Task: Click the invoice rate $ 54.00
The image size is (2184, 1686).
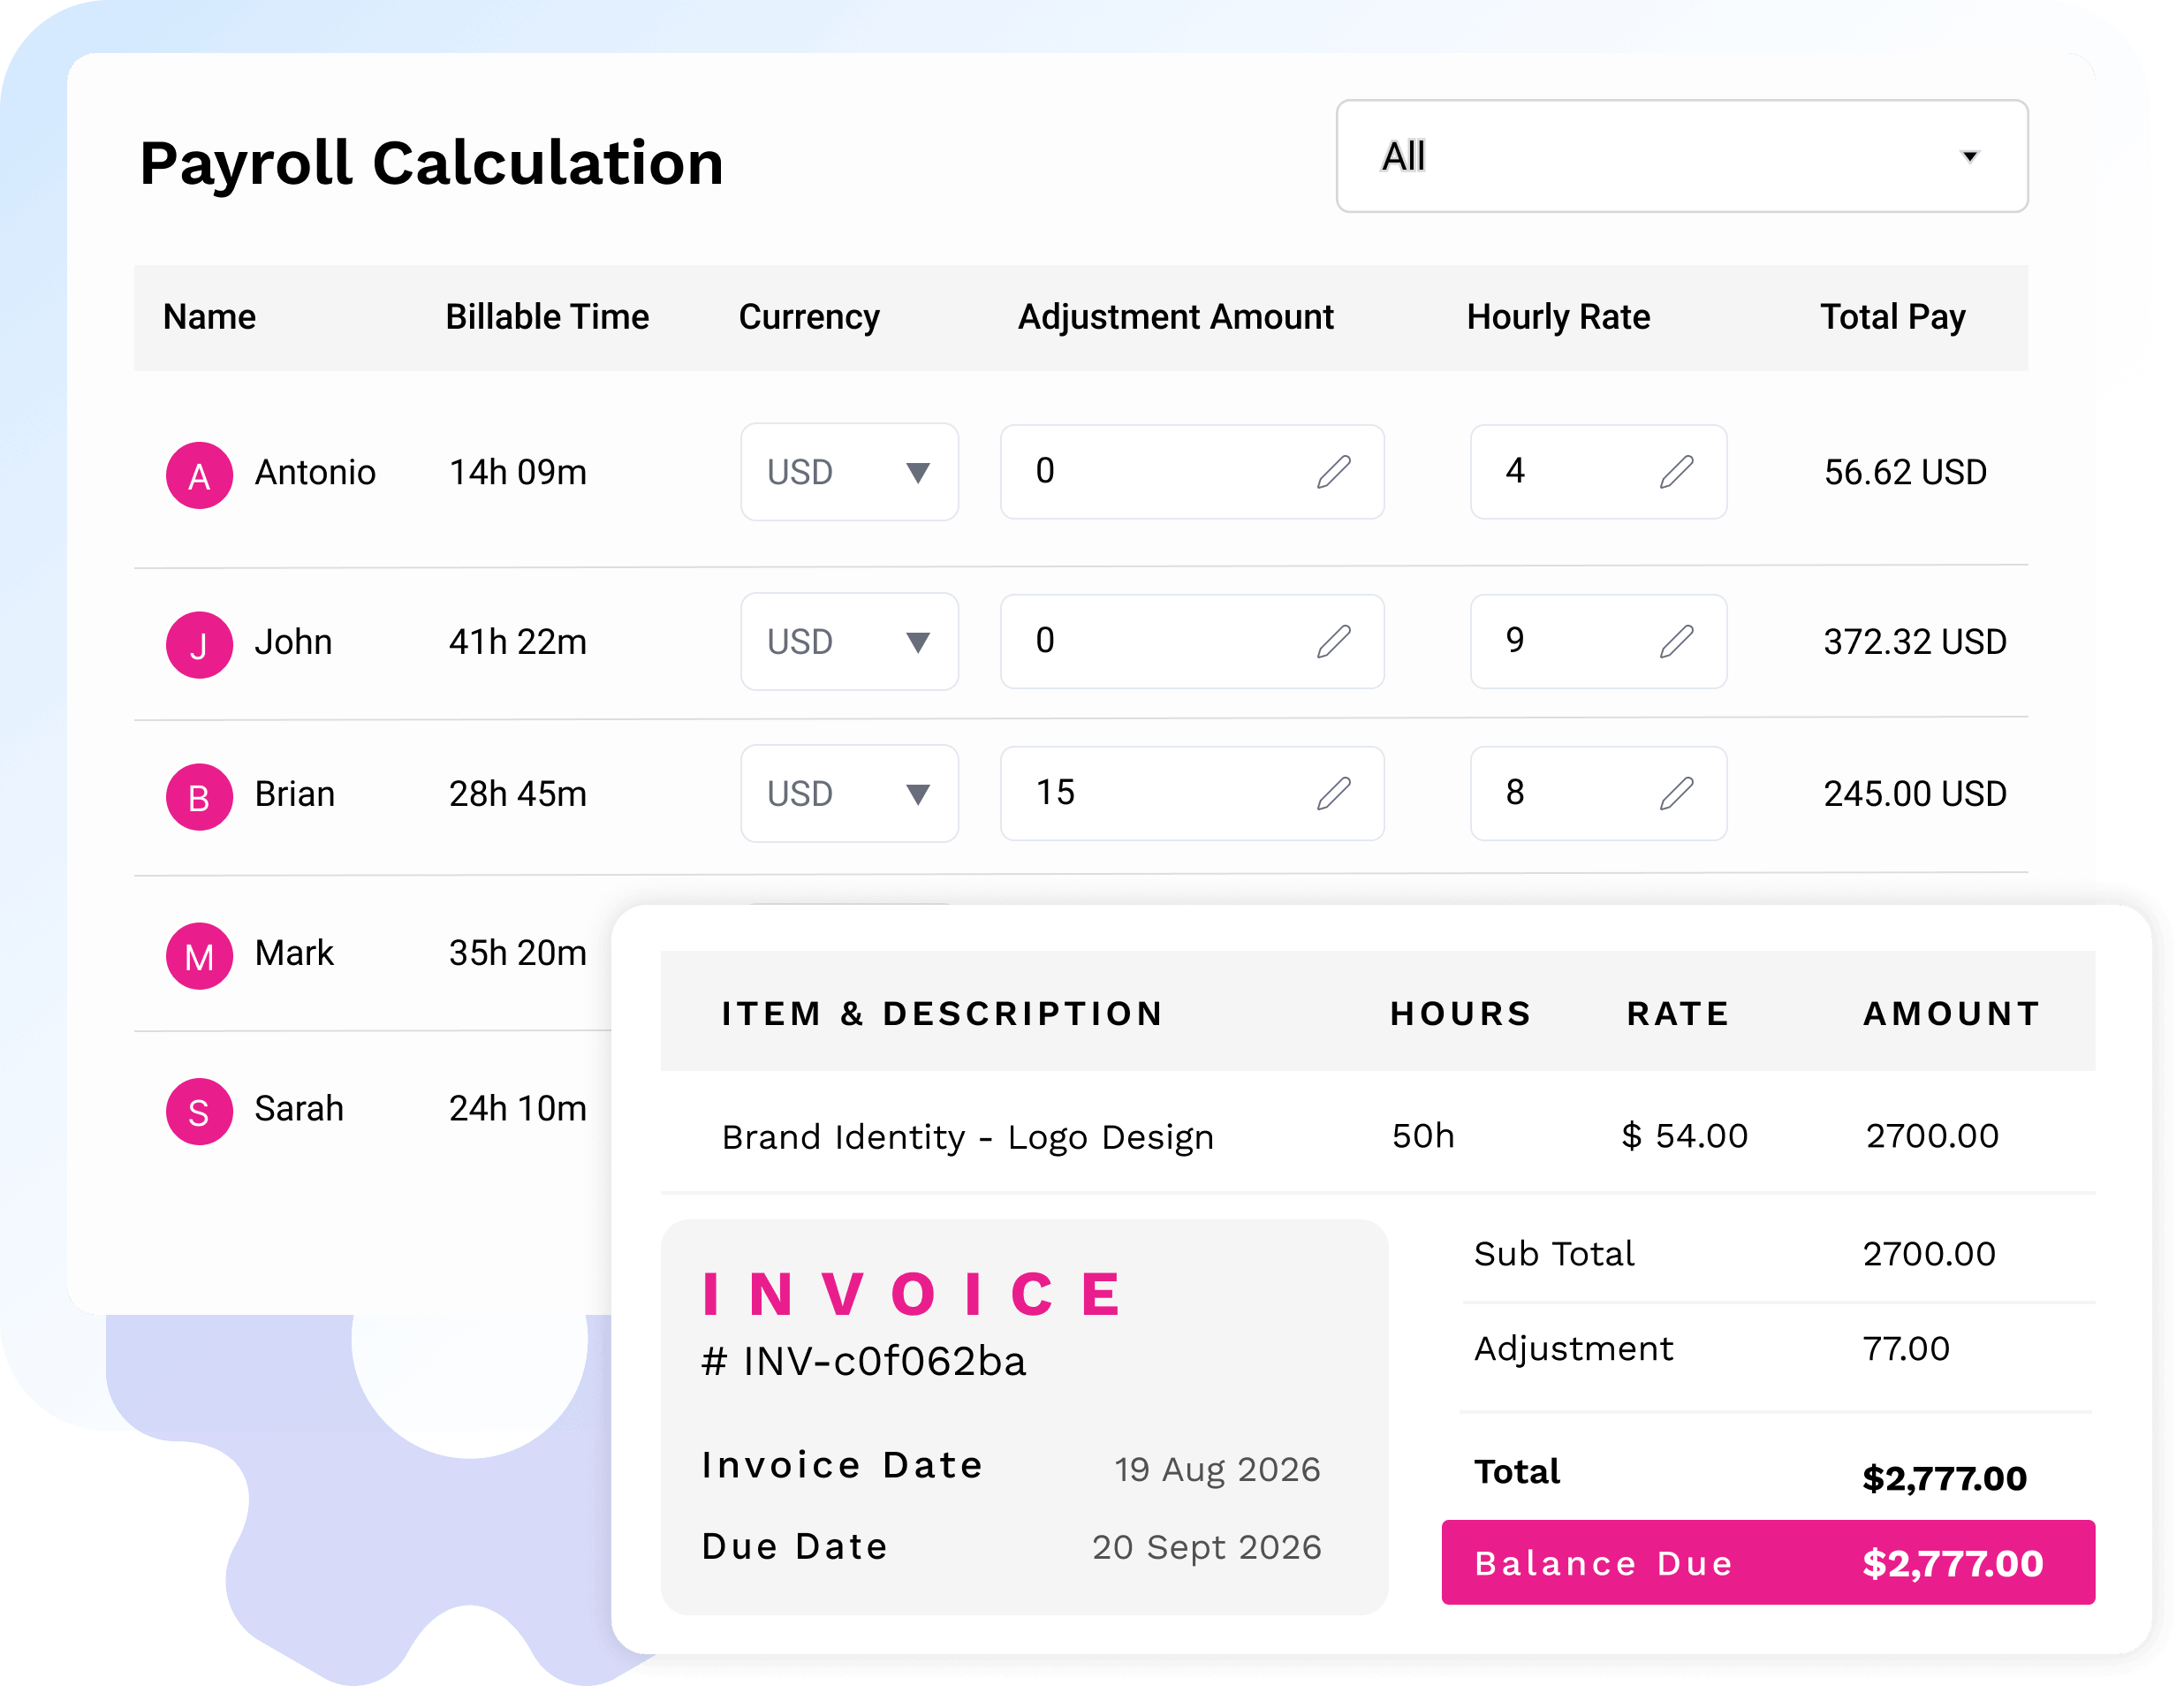Action: [1684, 1135]
